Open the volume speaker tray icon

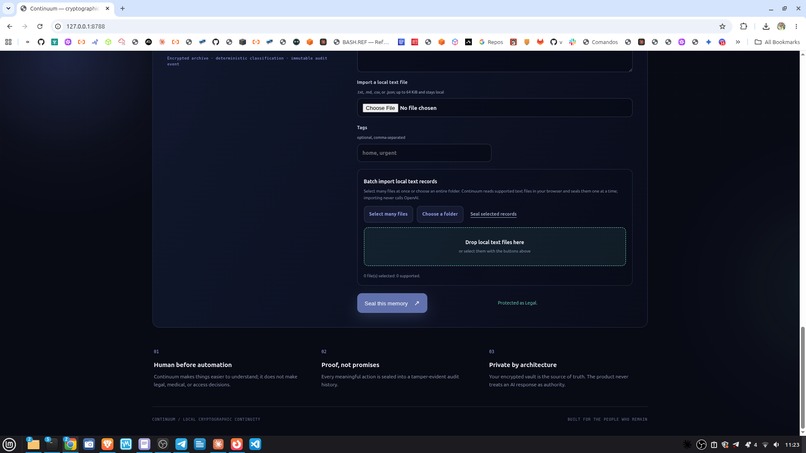[x=776, y=445]
